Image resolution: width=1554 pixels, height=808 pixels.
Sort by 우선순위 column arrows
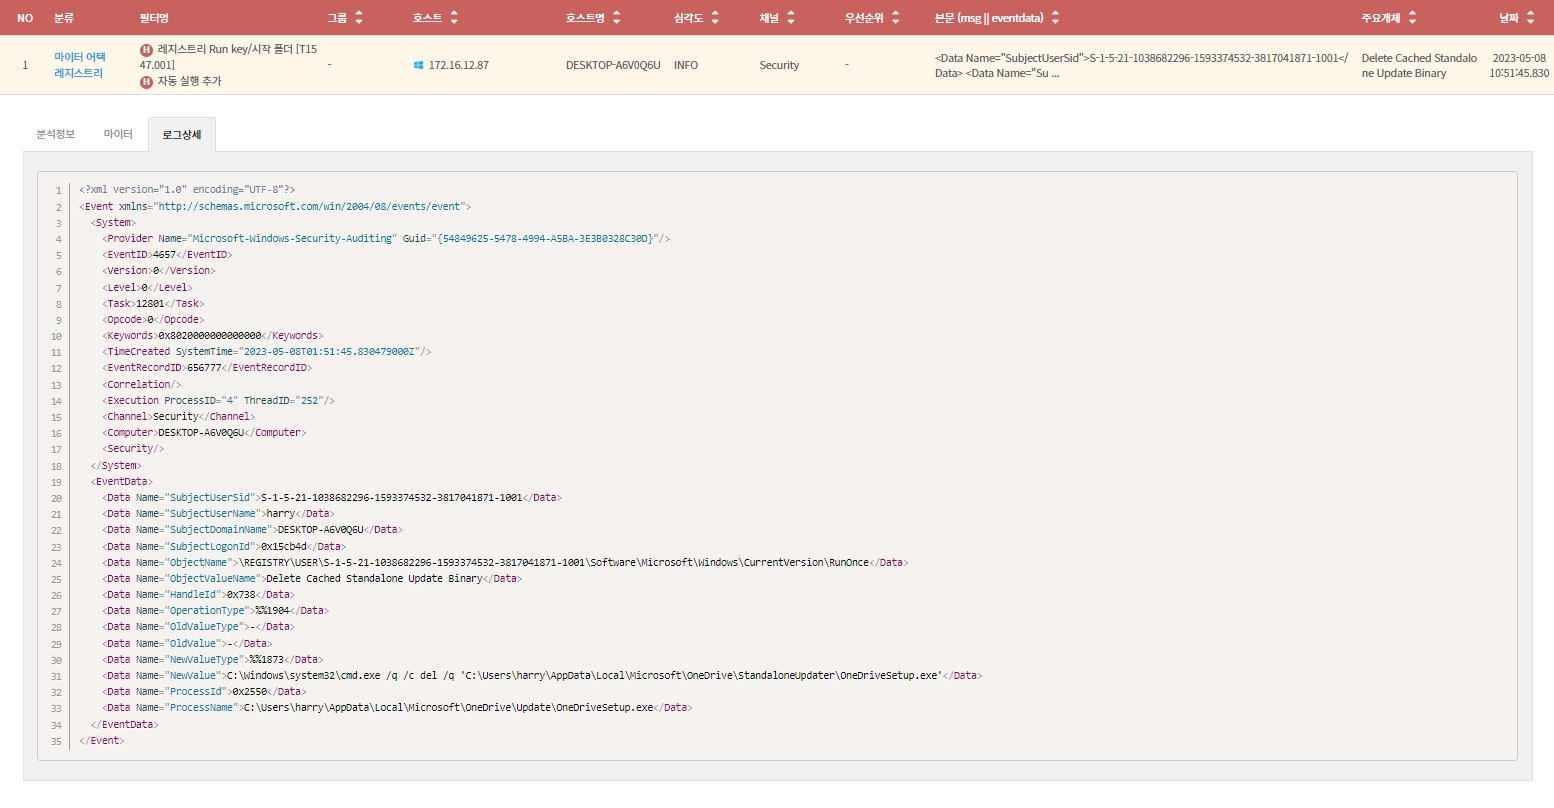pos(895,18)
